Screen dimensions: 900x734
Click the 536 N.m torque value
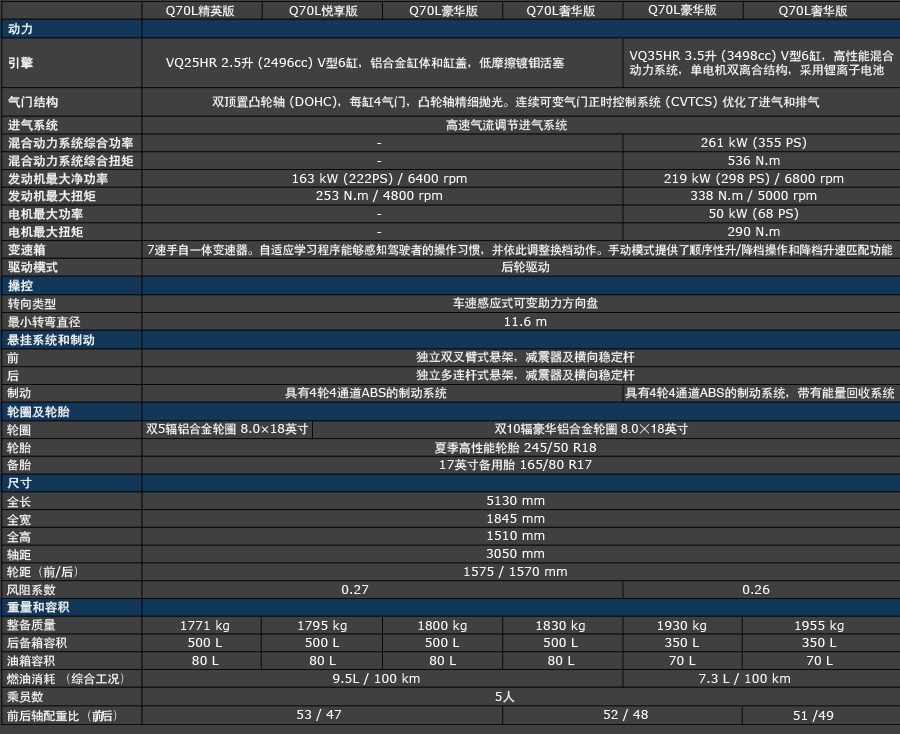[753, 161]
